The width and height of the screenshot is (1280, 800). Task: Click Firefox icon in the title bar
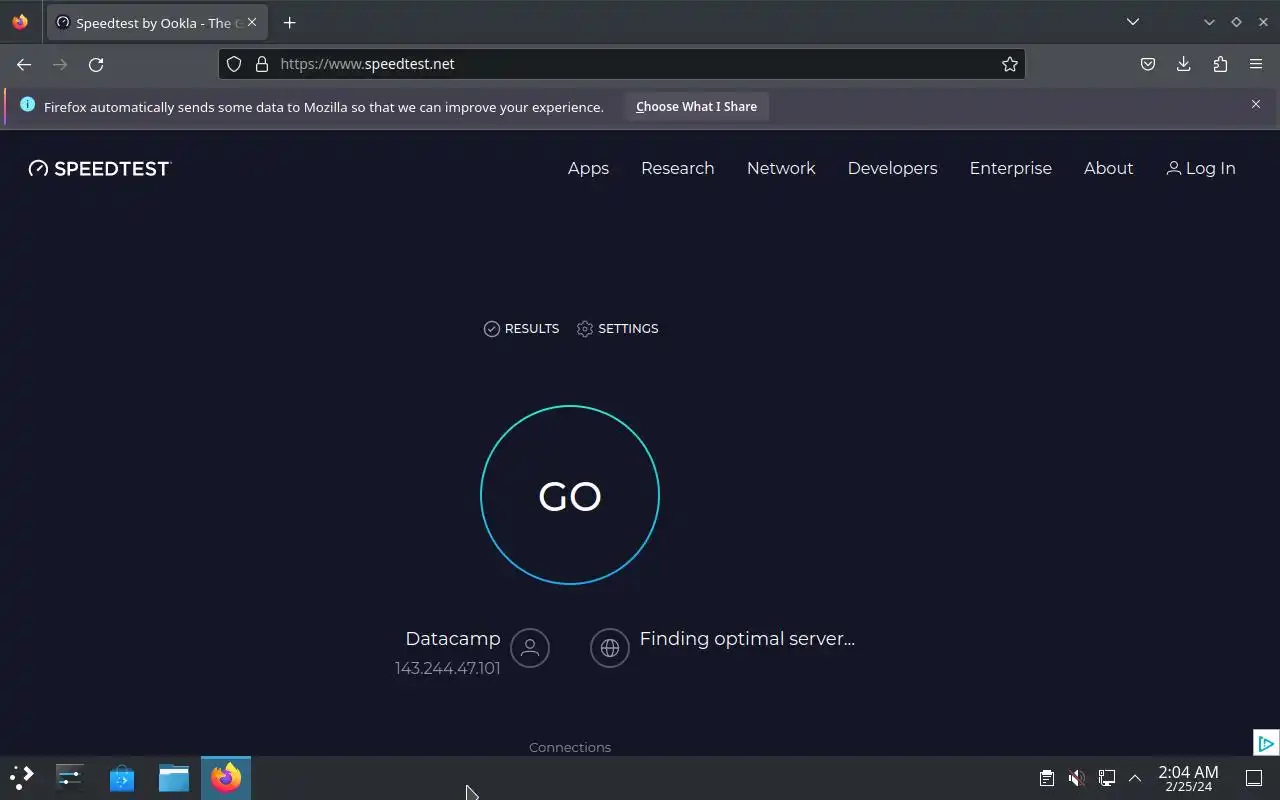[20, 22]
